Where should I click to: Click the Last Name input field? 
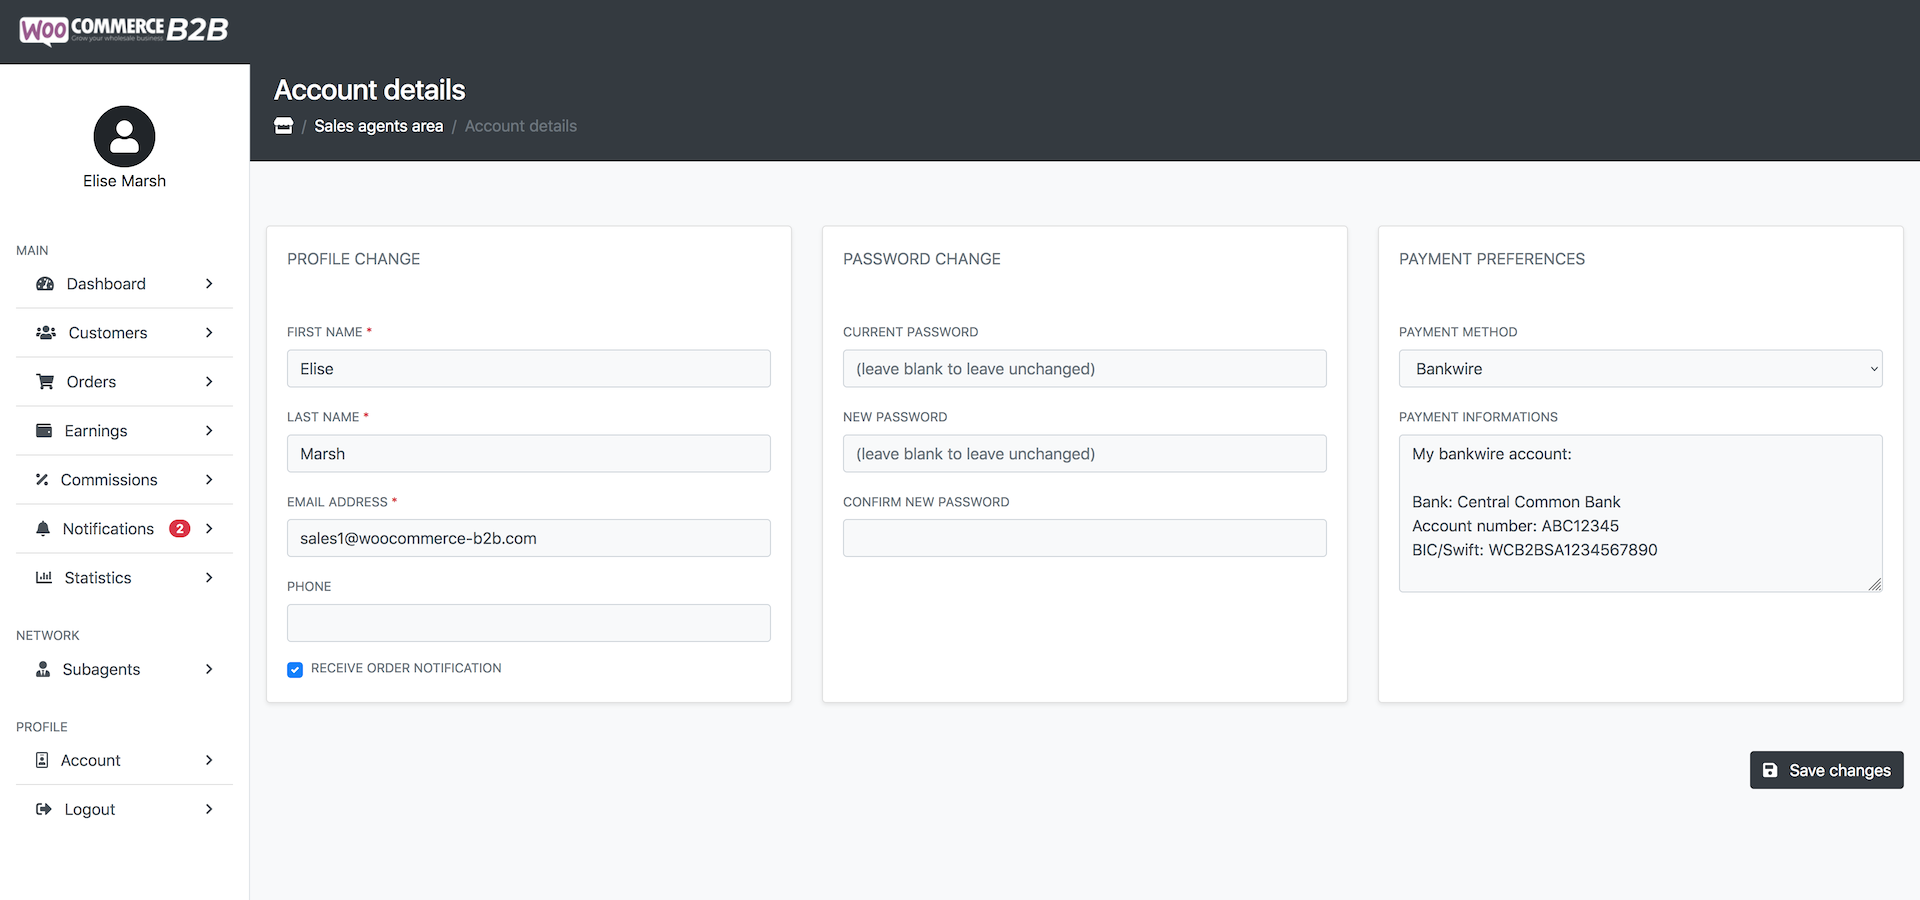coord(529,454)
